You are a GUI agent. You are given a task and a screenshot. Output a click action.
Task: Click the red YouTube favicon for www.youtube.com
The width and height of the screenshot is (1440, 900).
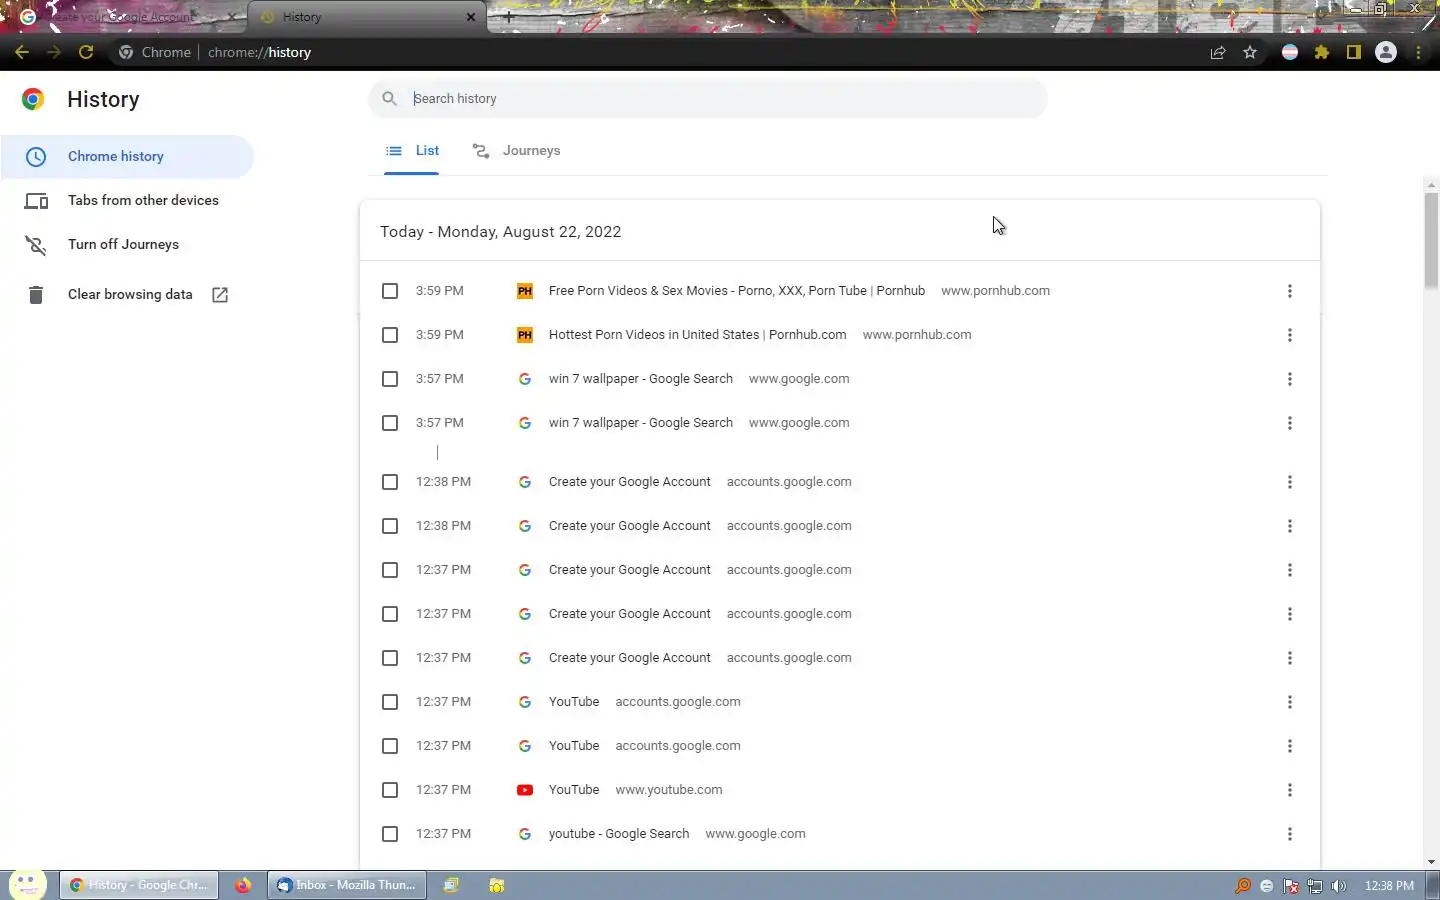[525, 790]
